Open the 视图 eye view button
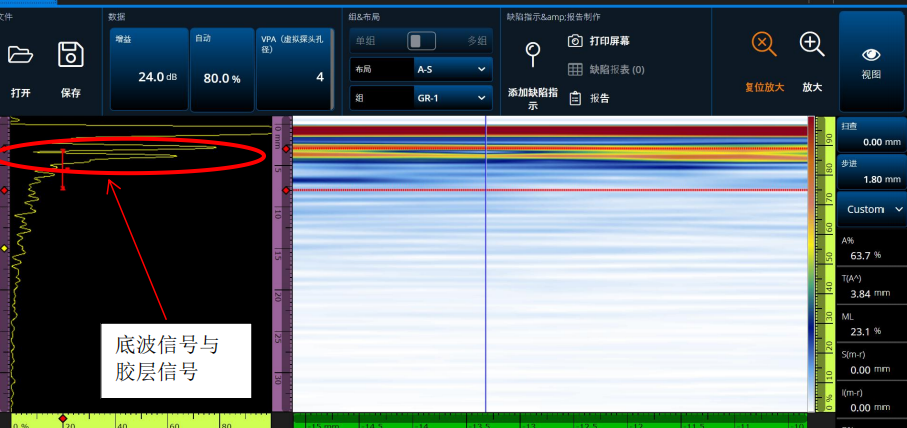 click(x=871, y=61)
